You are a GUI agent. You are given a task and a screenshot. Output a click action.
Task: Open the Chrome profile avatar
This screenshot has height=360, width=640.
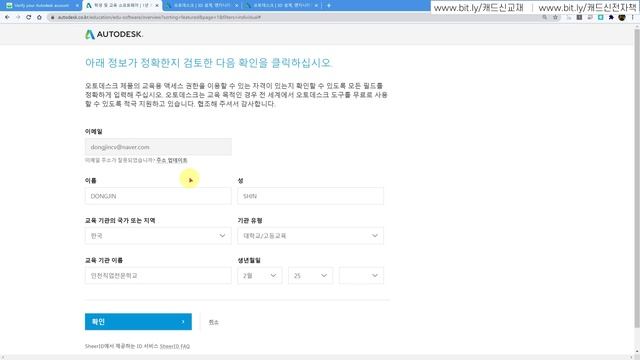[x=622, y=17]
